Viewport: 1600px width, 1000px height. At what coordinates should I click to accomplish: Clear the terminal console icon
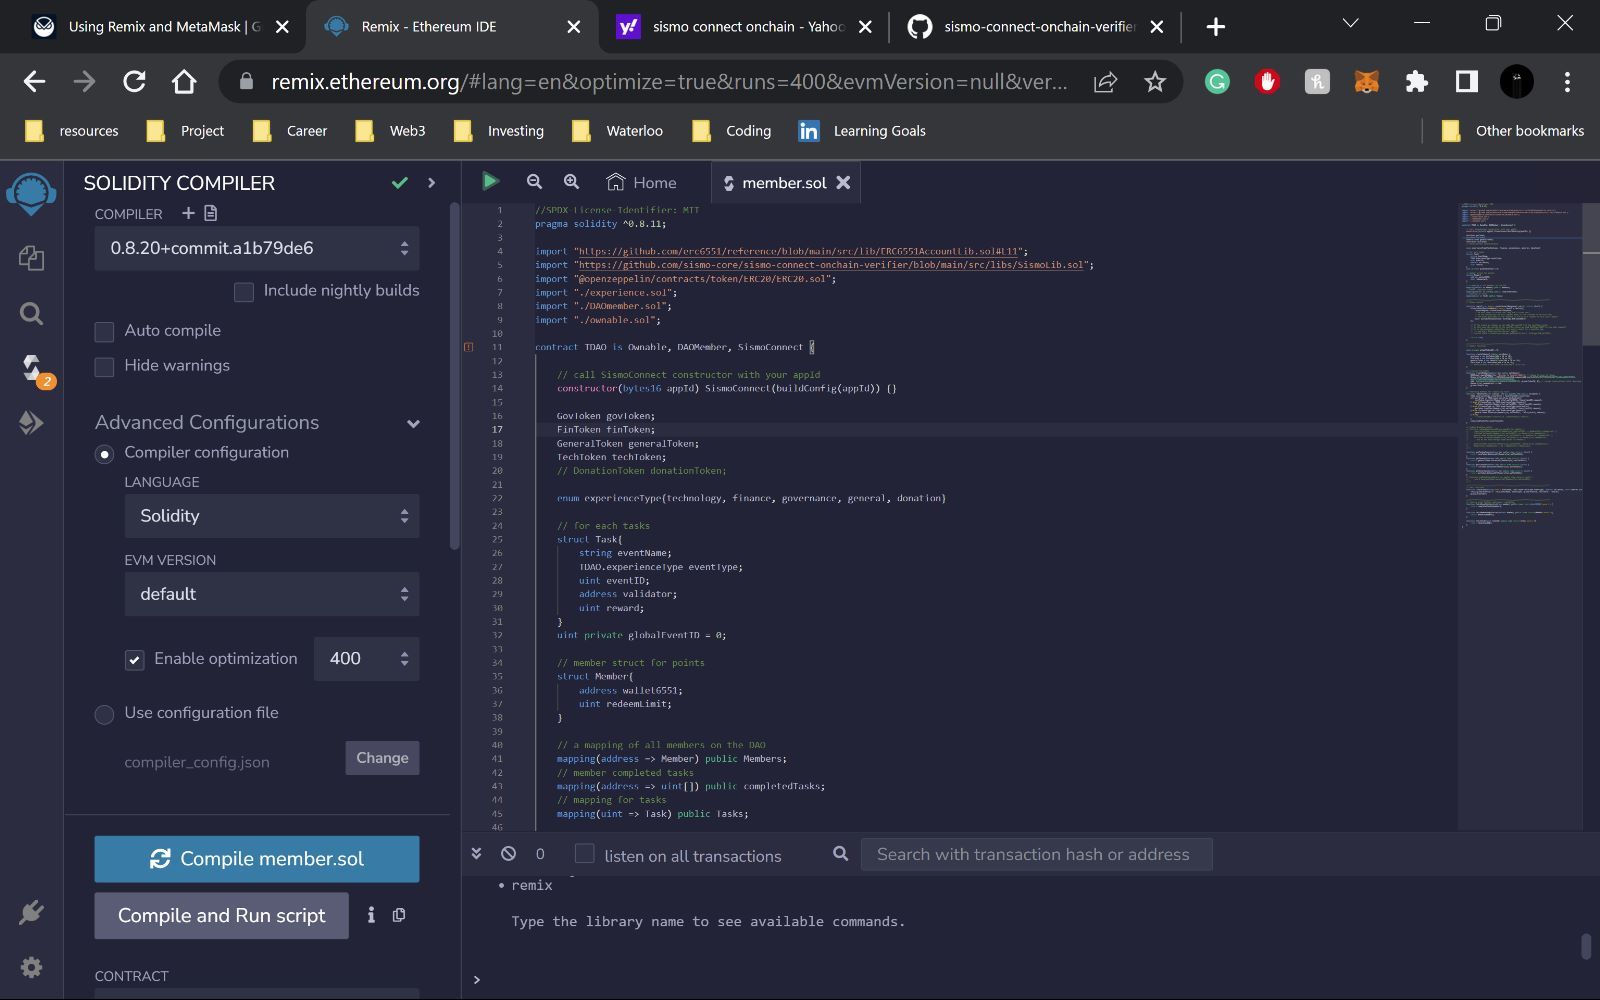click(508, 853)
